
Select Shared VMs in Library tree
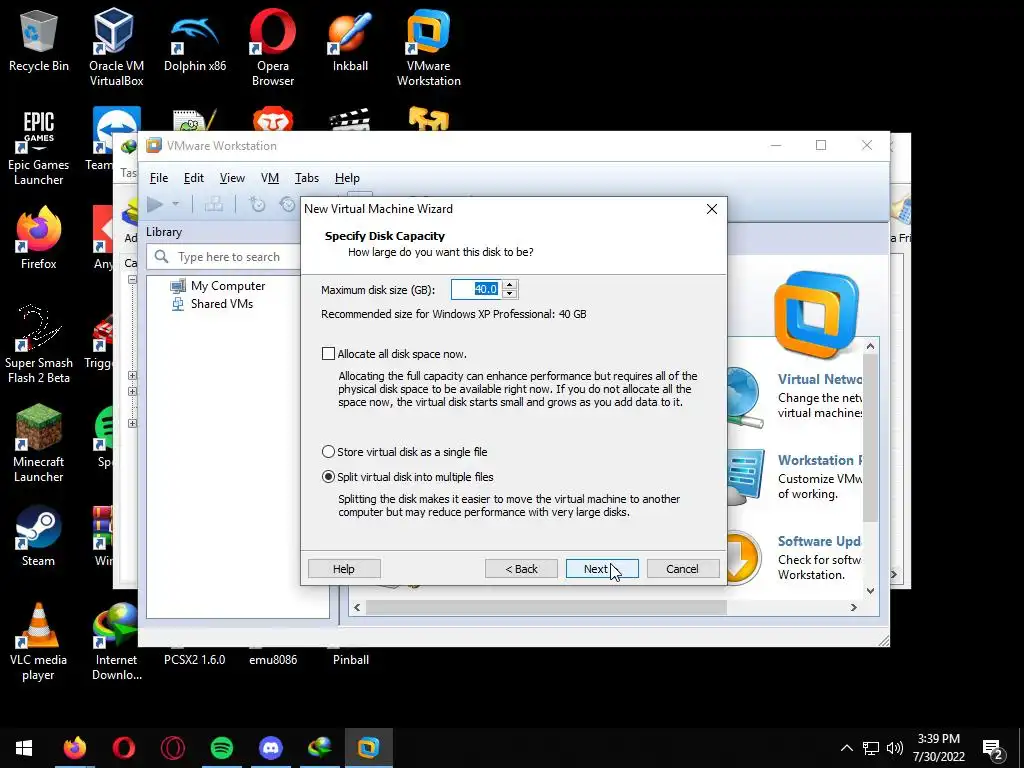click(221, 304)
